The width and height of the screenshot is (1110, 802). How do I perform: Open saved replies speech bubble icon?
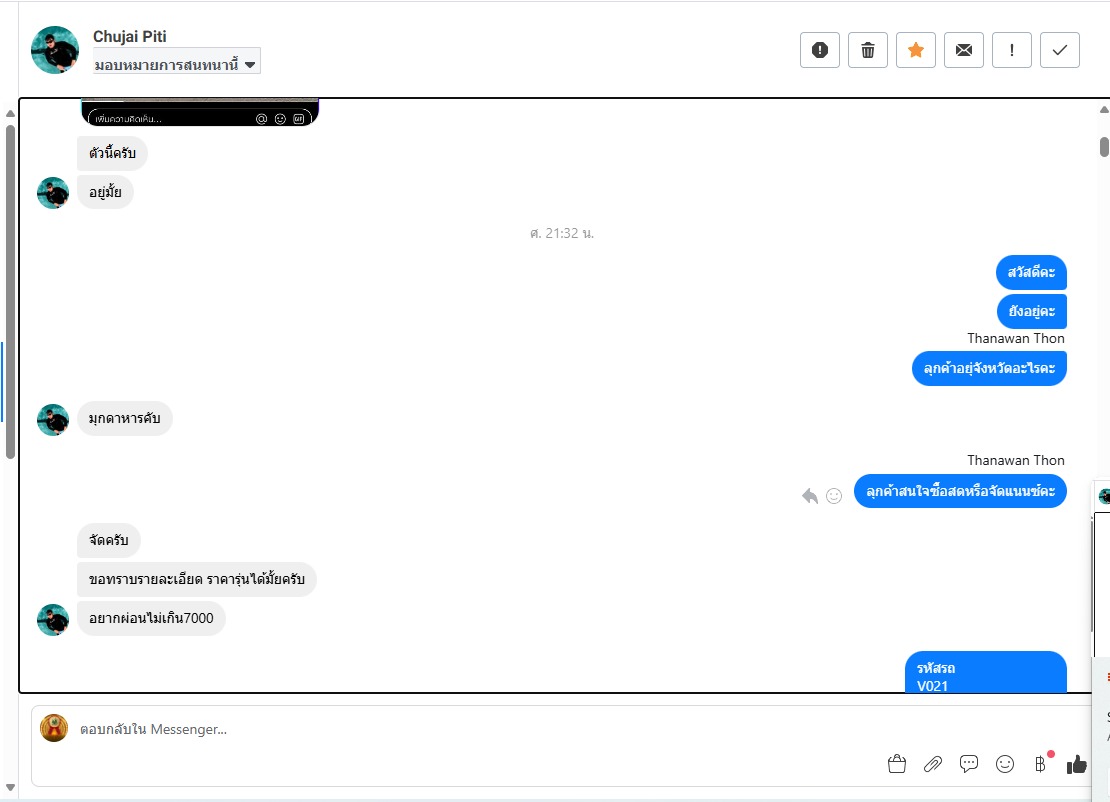969,764
